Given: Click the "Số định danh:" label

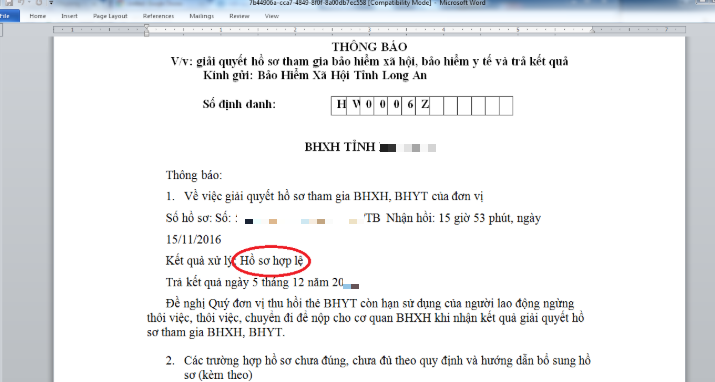Looking at the screenshot, I should click(x=239, y=104).
